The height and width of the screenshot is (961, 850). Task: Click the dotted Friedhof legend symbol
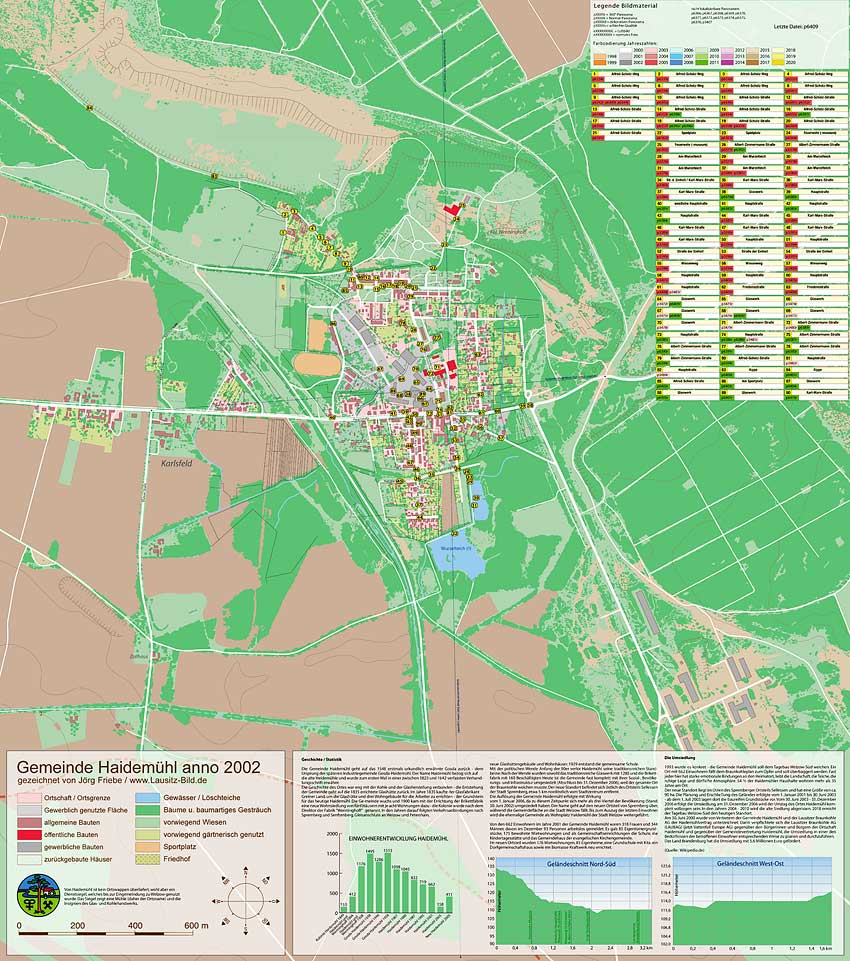(x=146, y=858)
